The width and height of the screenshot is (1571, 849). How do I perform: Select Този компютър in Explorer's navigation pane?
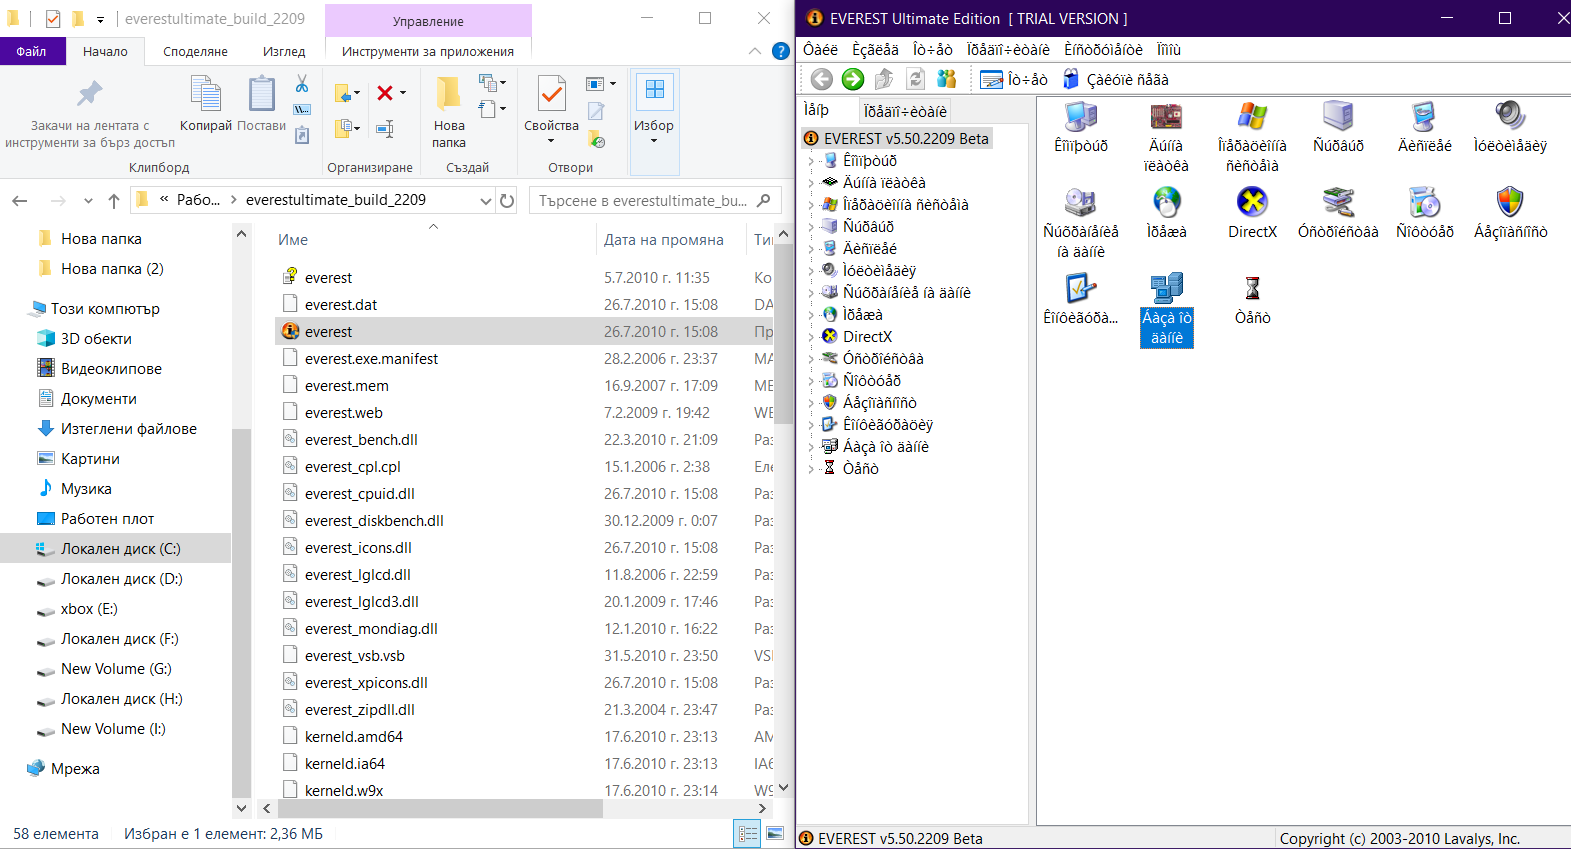[105, 309]
